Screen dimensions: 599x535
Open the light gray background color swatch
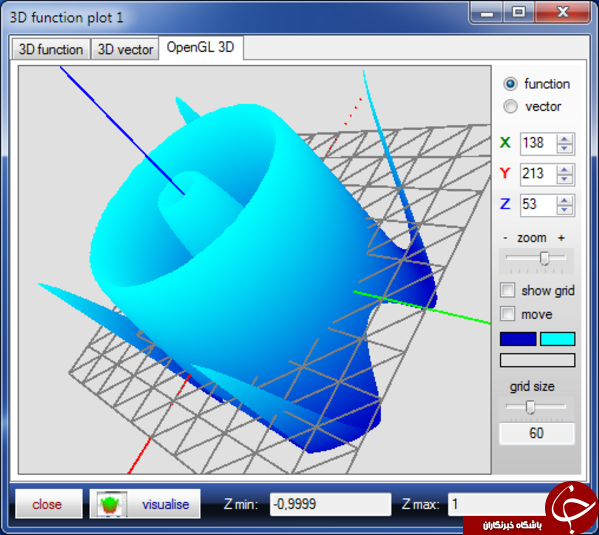coord(537,360)
